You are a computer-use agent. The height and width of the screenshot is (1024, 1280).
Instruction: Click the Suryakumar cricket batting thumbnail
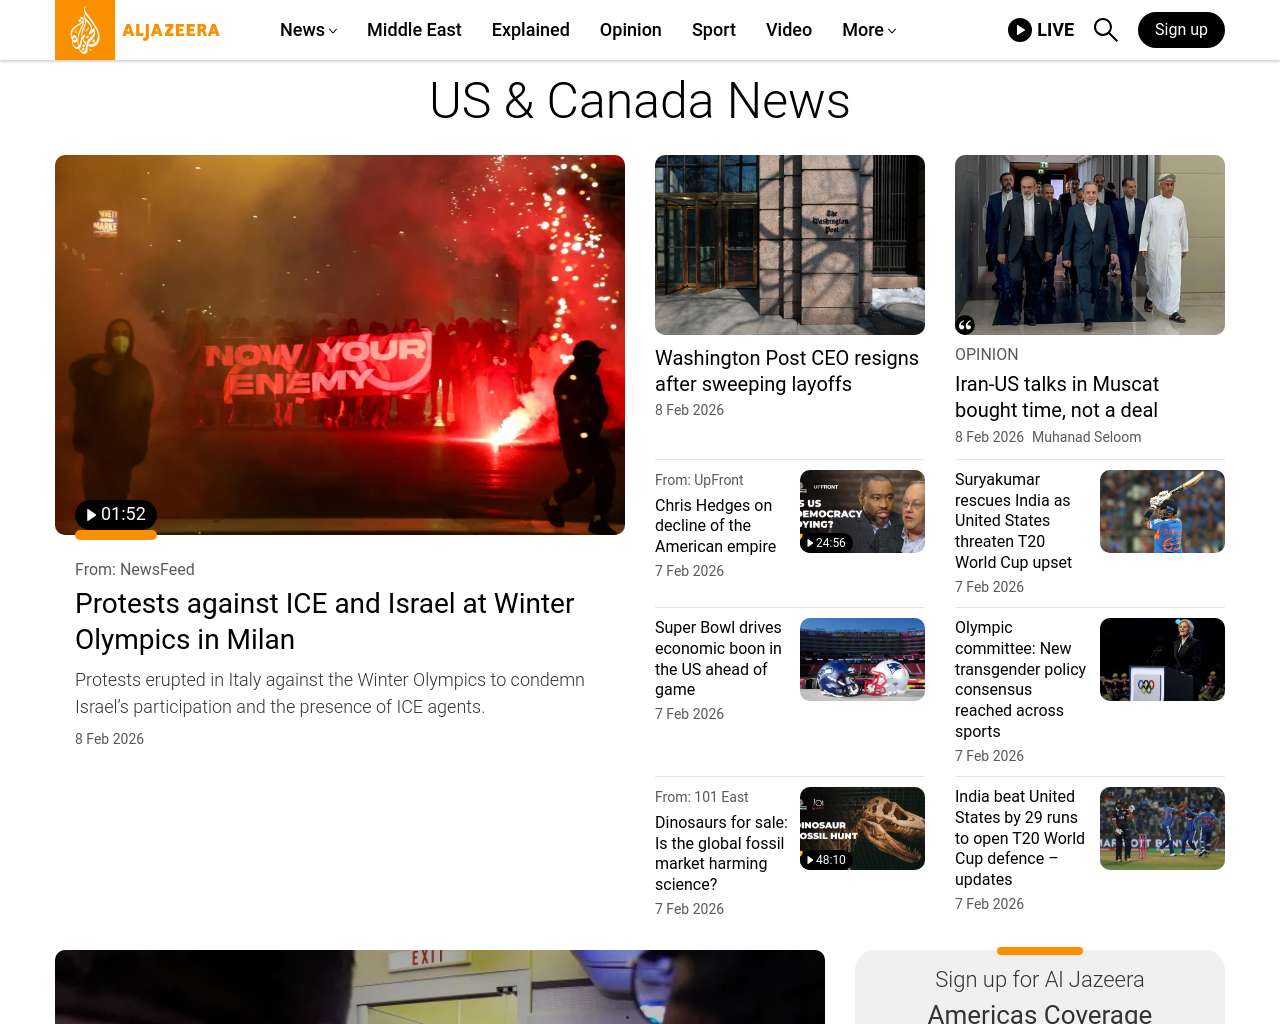click(x=1162, y=511)
